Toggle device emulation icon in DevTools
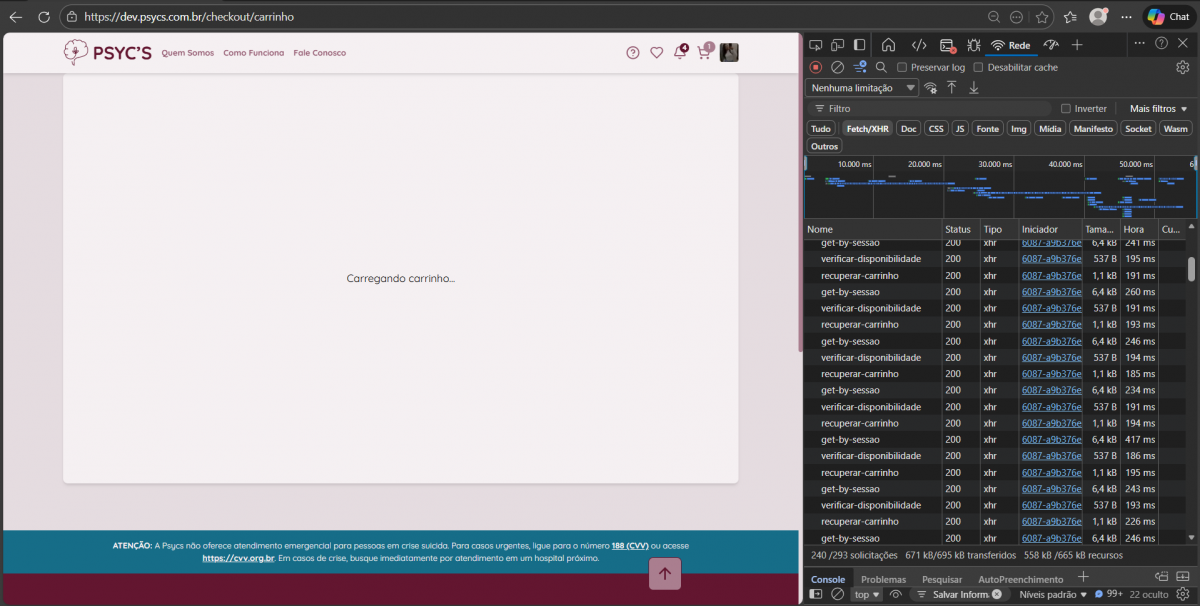1200x606 pixels. [x=837, y=45]
